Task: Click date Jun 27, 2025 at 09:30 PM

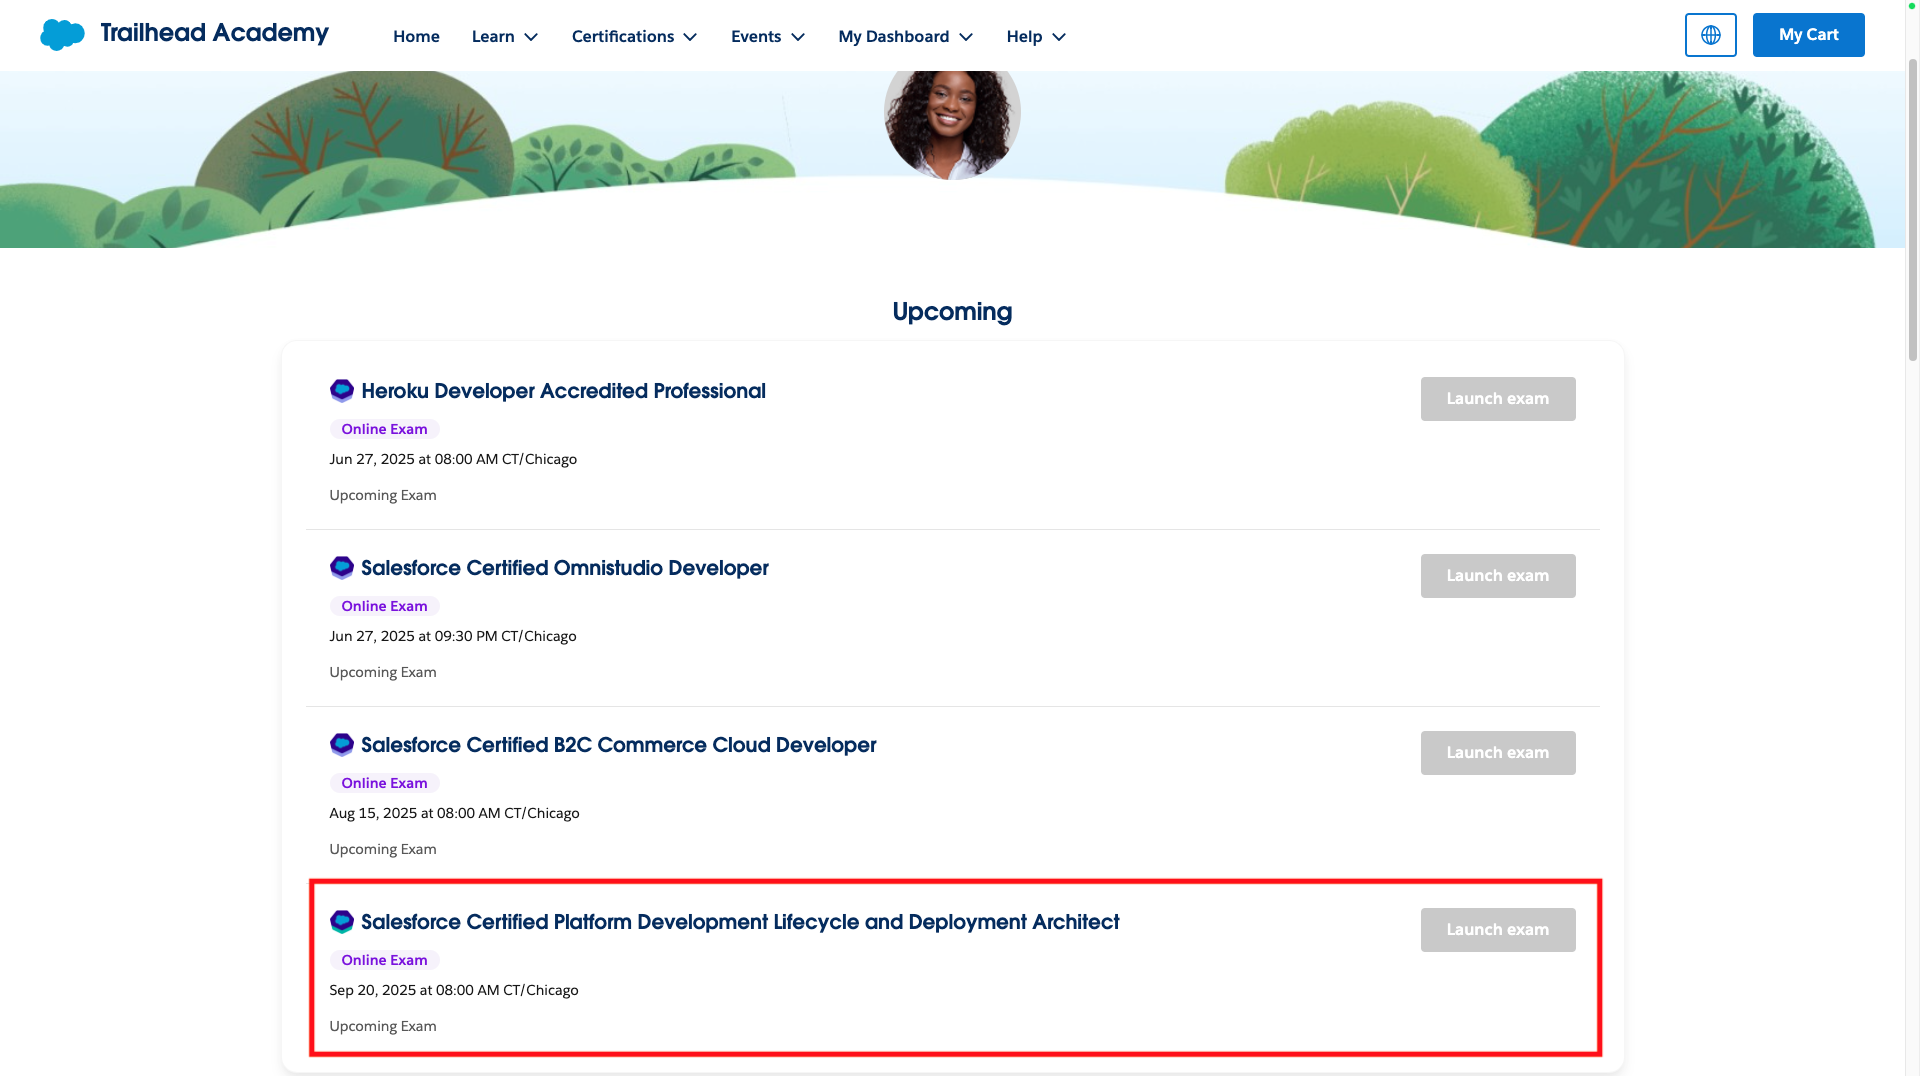Action: click(453, 636)
